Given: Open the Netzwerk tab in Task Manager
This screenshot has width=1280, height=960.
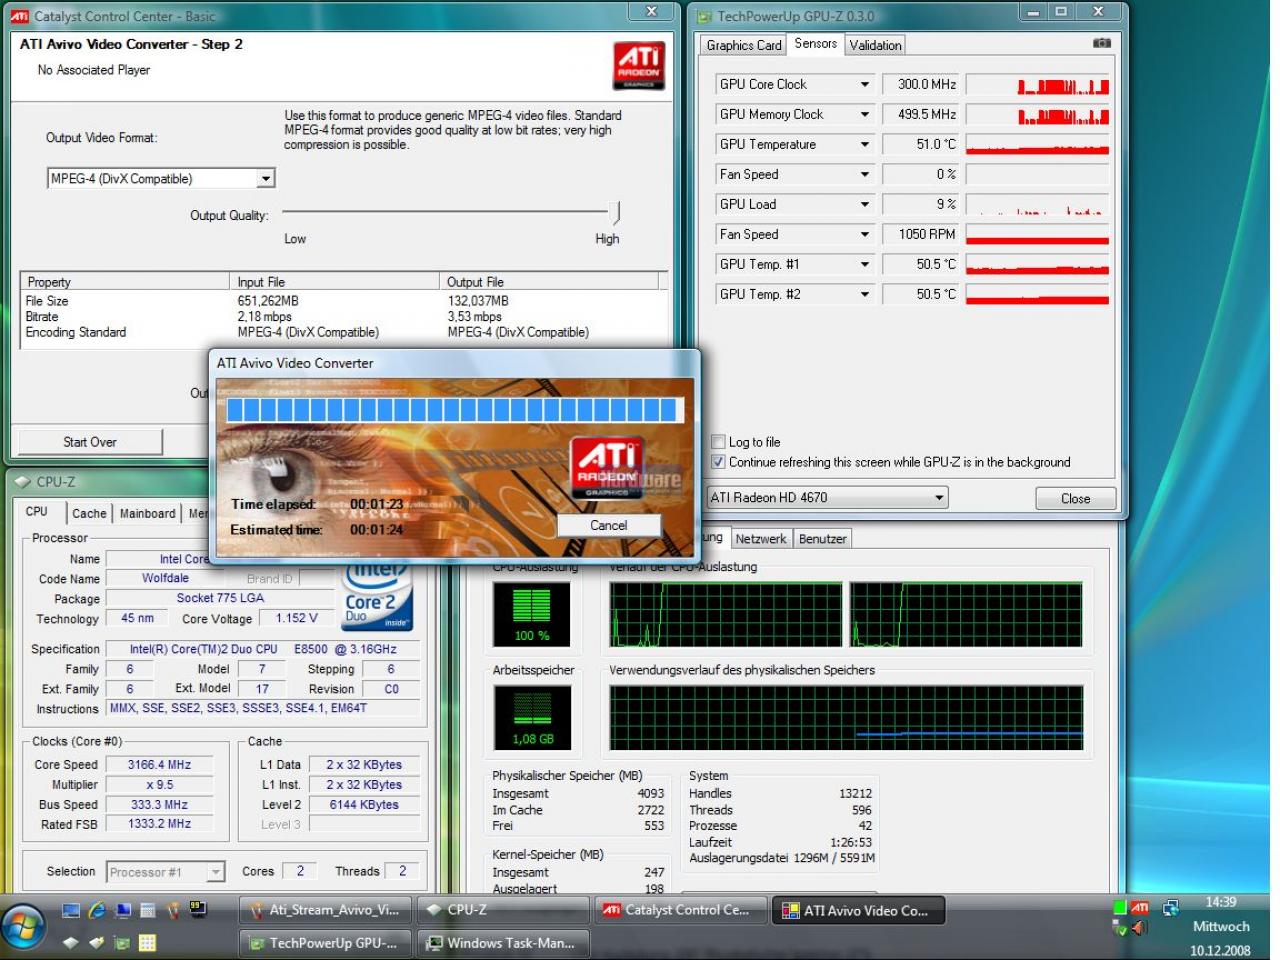Looking at the screenshot, I should pyautogui.click(x=761, y=539).
